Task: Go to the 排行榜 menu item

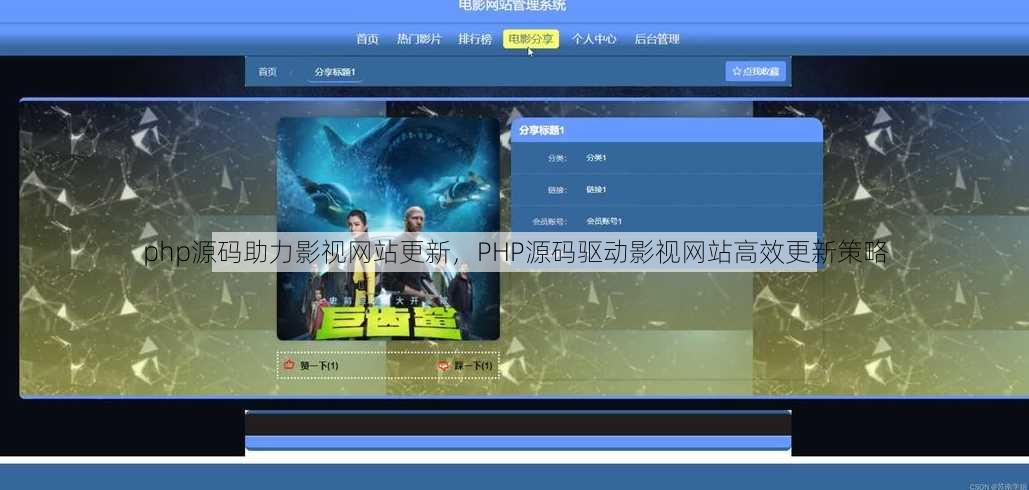Action: [x=475, y=39]
